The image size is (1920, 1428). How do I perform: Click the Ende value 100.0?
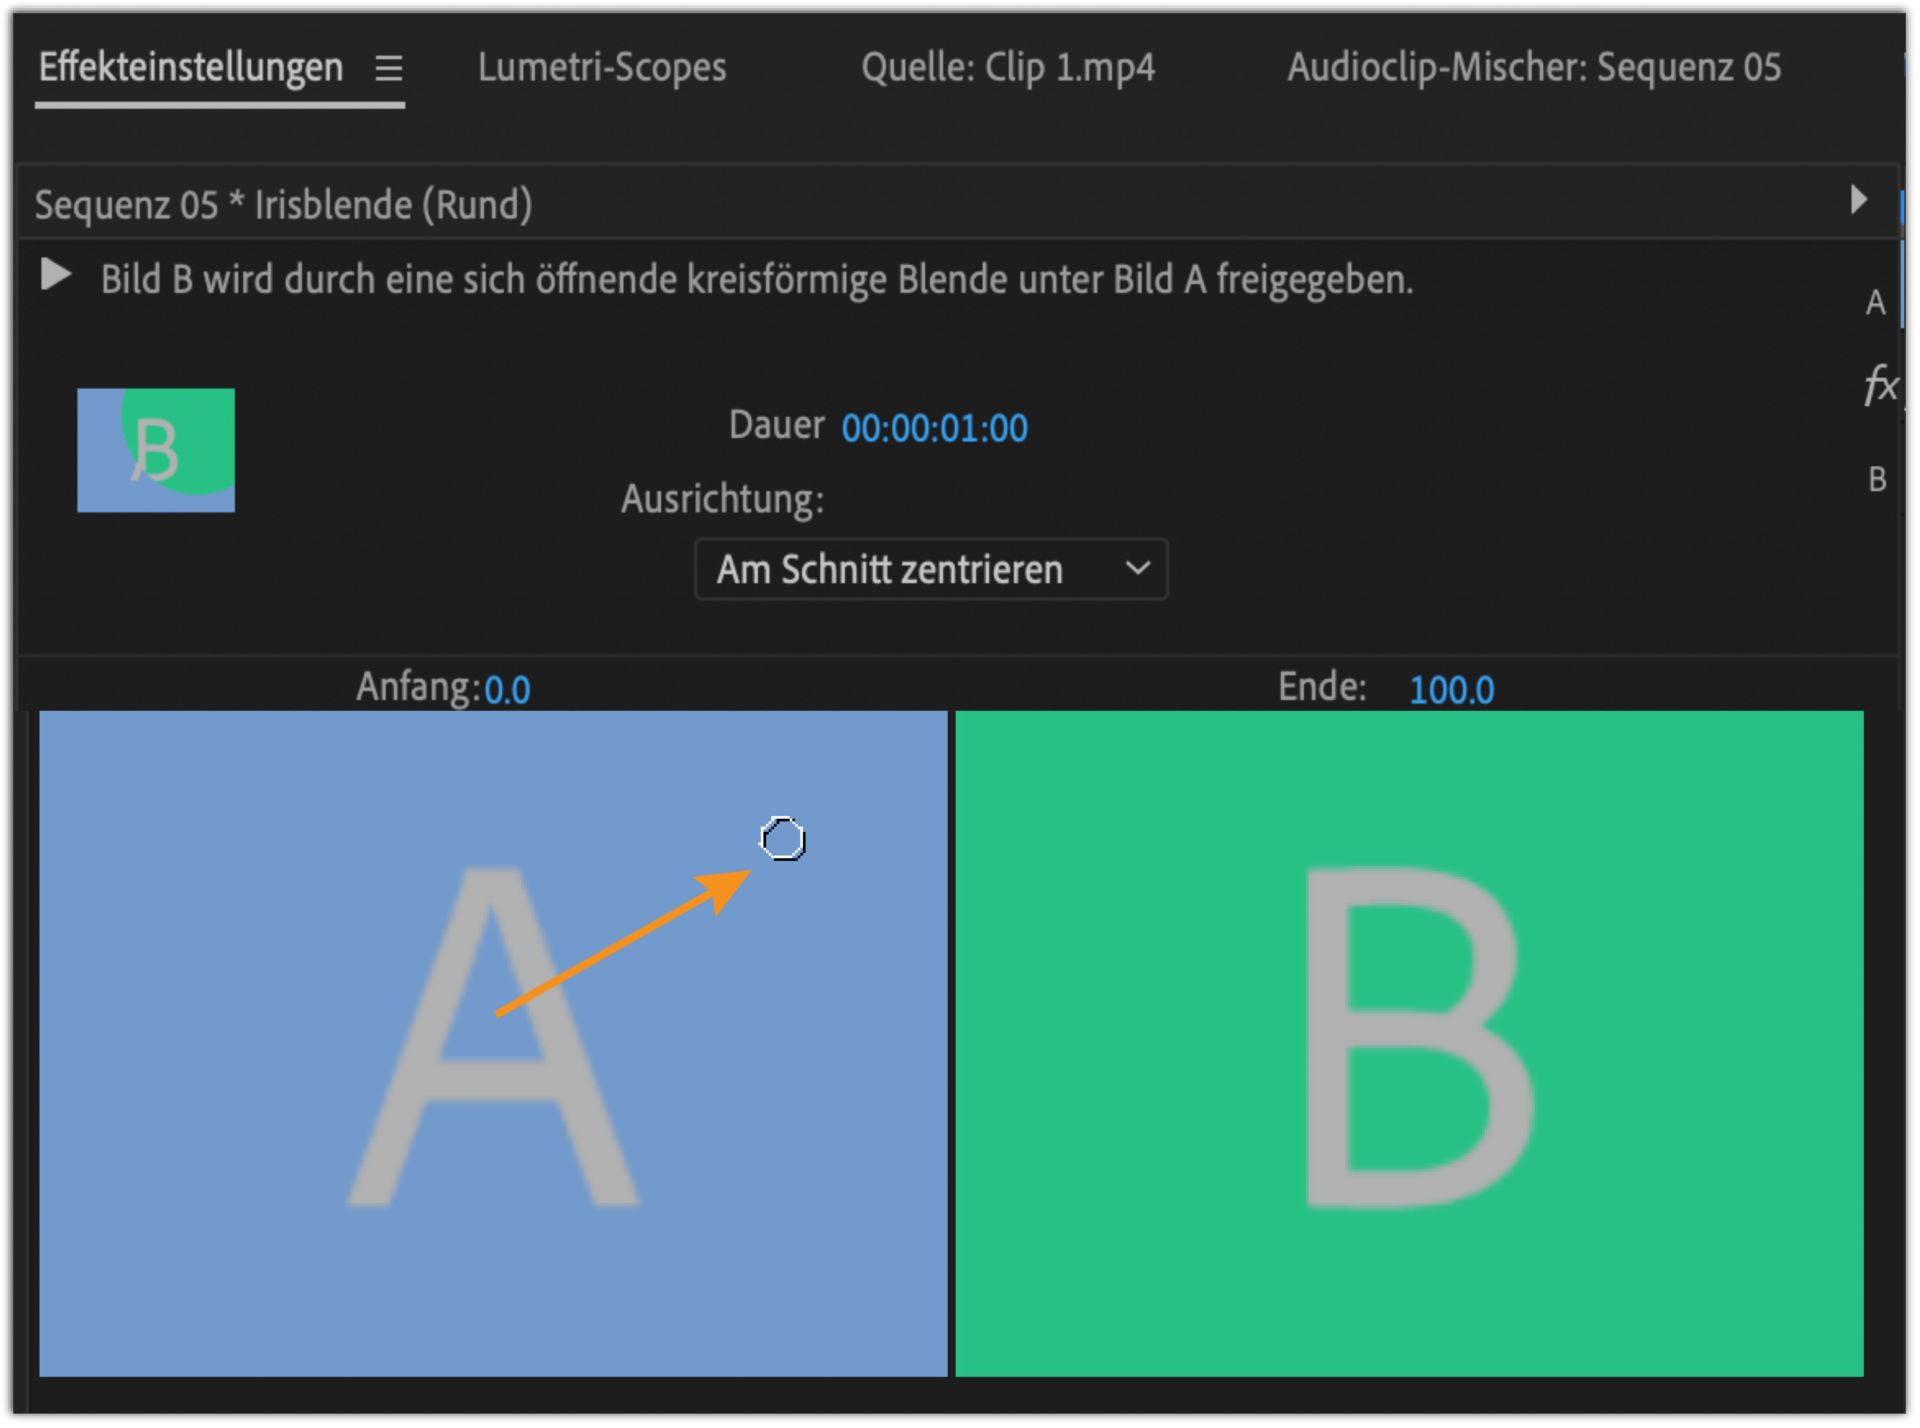[1451, 690]
